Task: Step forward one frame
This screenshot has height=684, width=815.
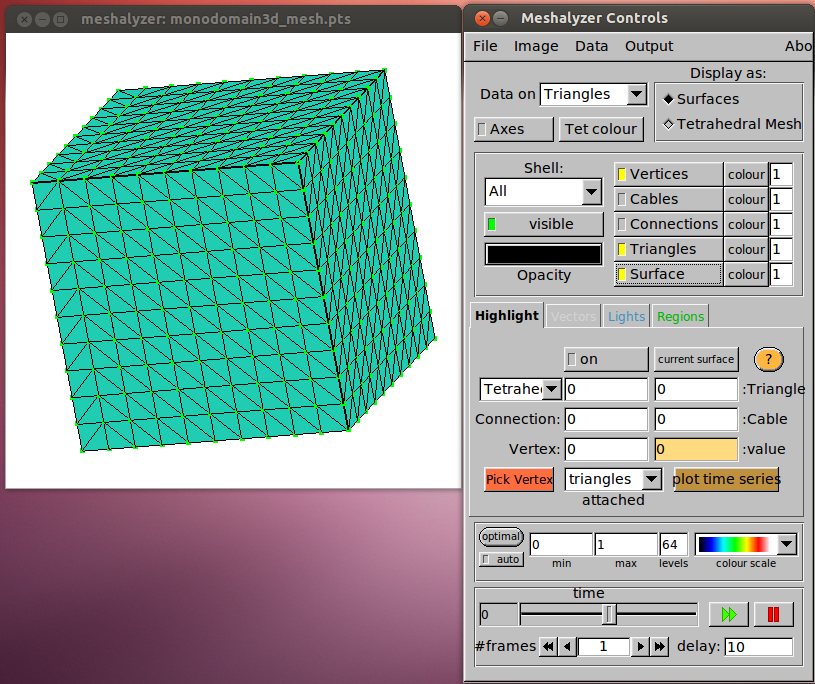Action: (x=641, y=647)
